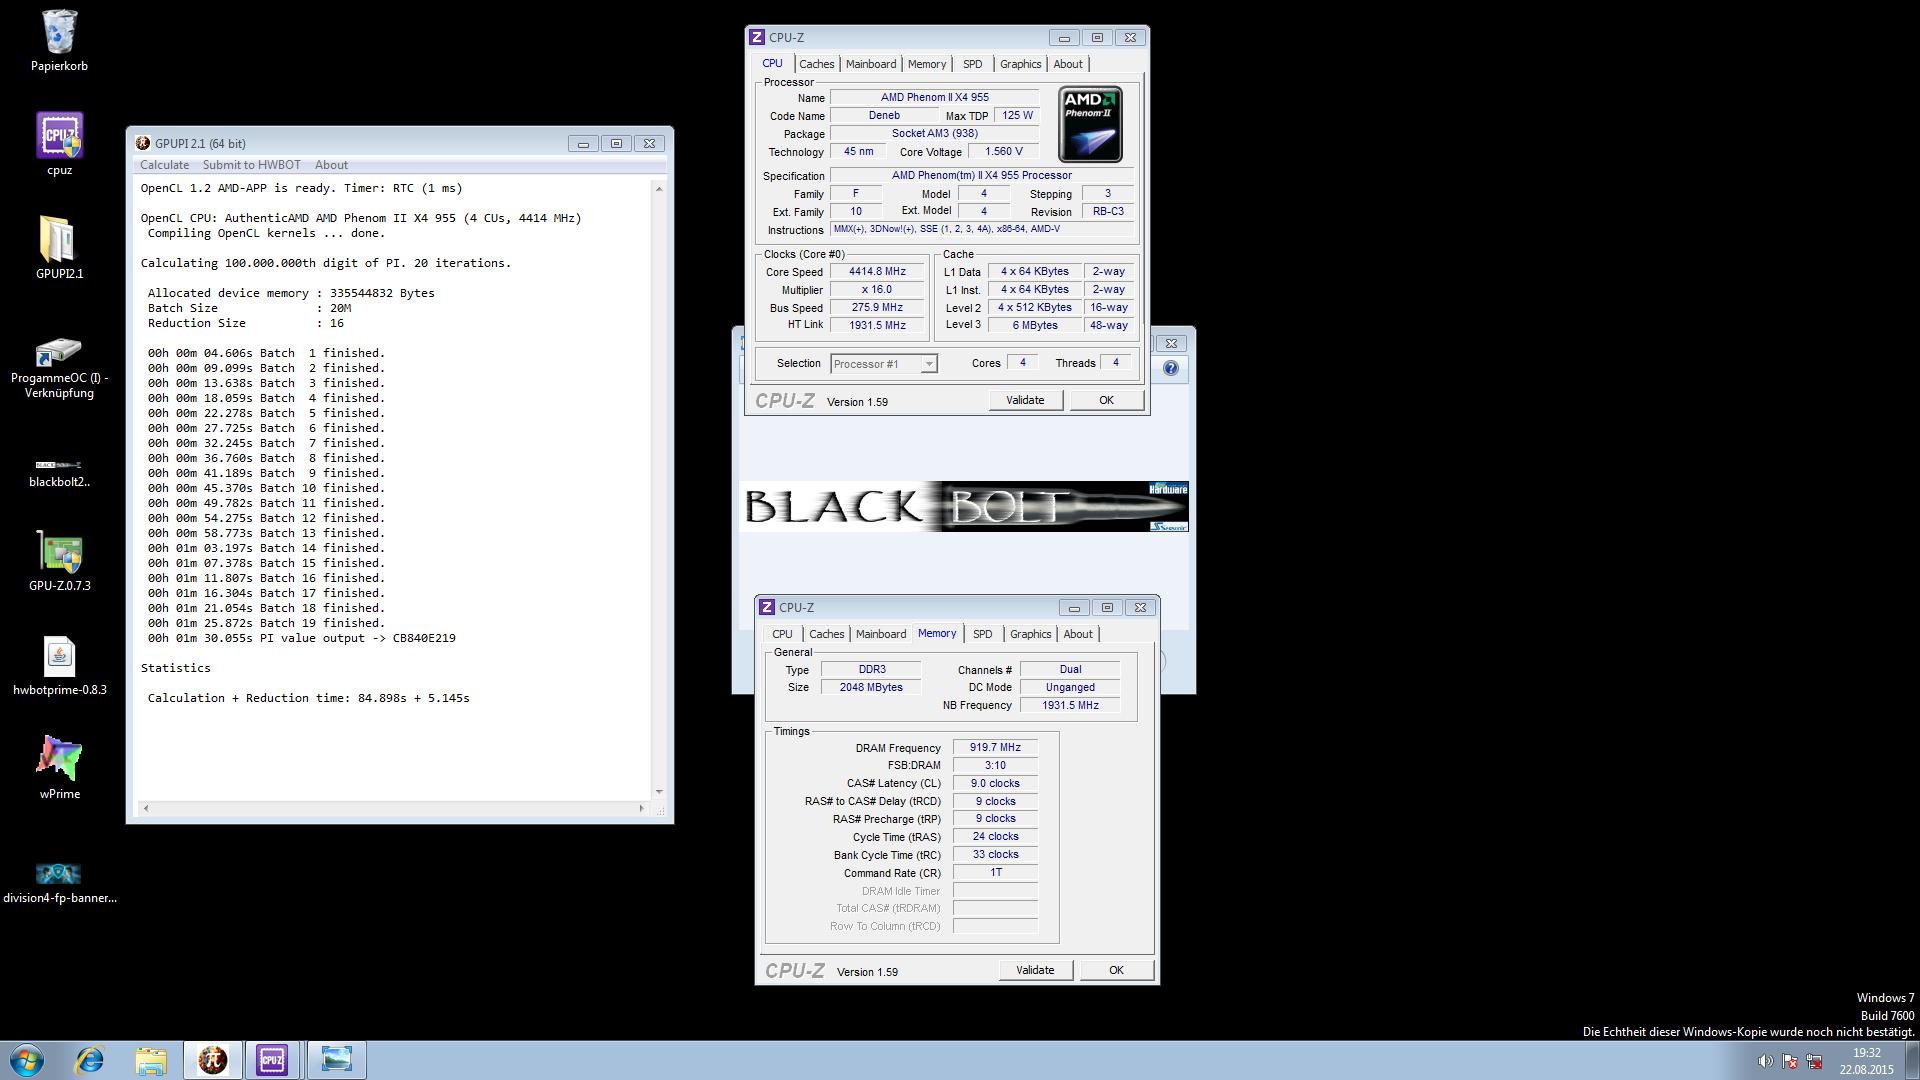Select the SPD tab in upper CPU-Z
The image size is (1920, 1080).
(972, 64)
